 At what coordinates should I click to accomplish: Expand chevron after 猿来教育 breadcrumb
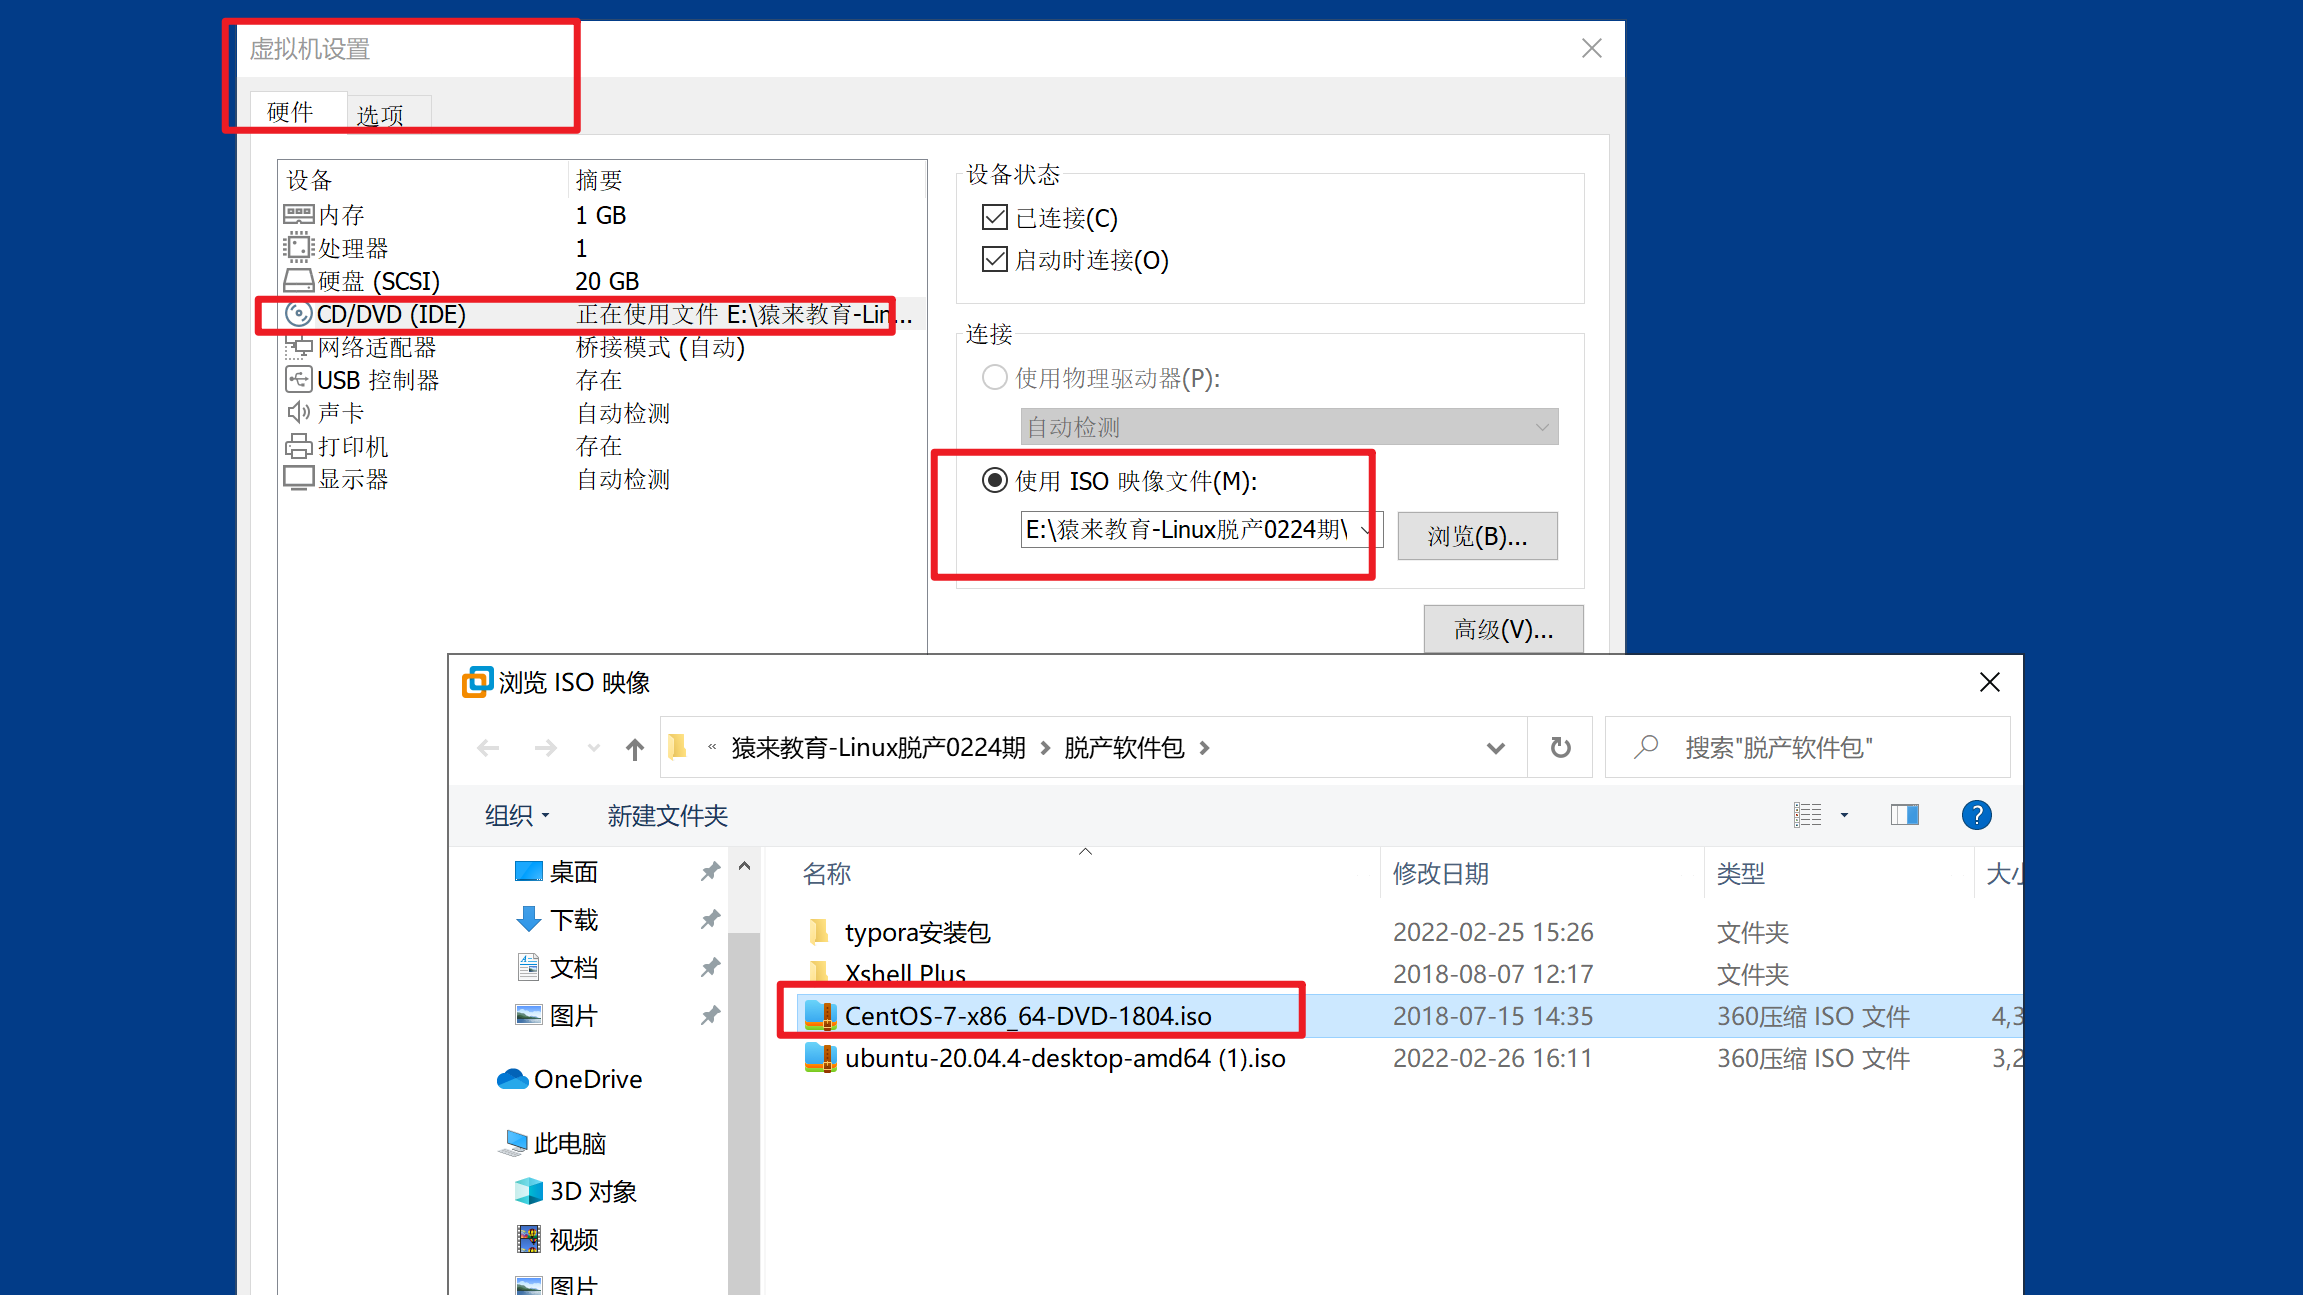[x=1045, y=748]
